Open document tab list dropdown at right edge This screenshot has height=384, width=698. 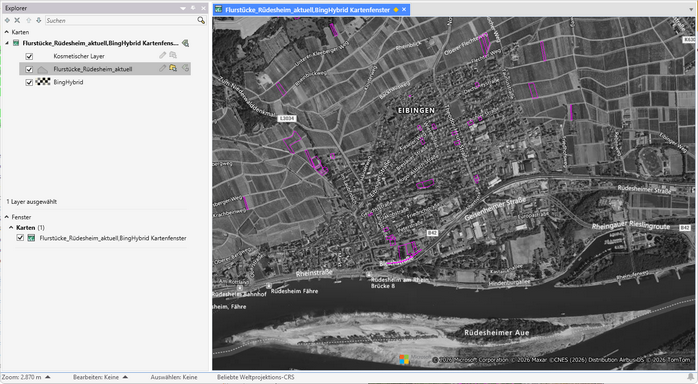pyautogui.click(x=691, y=9)
